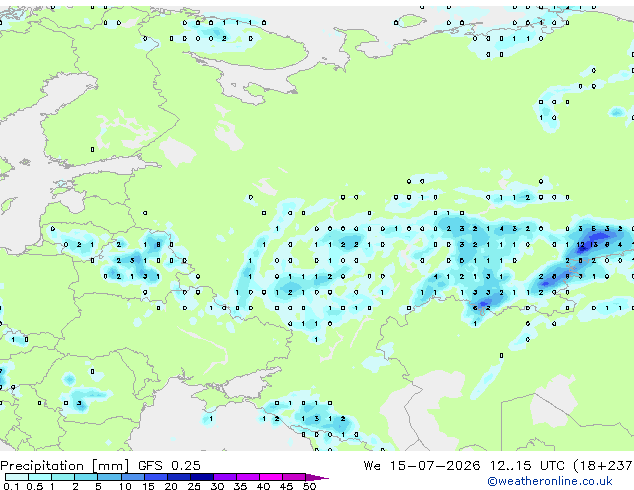Click the "0.5" legend scale label
The image size is (634, 490).
(x=34, y=486)
